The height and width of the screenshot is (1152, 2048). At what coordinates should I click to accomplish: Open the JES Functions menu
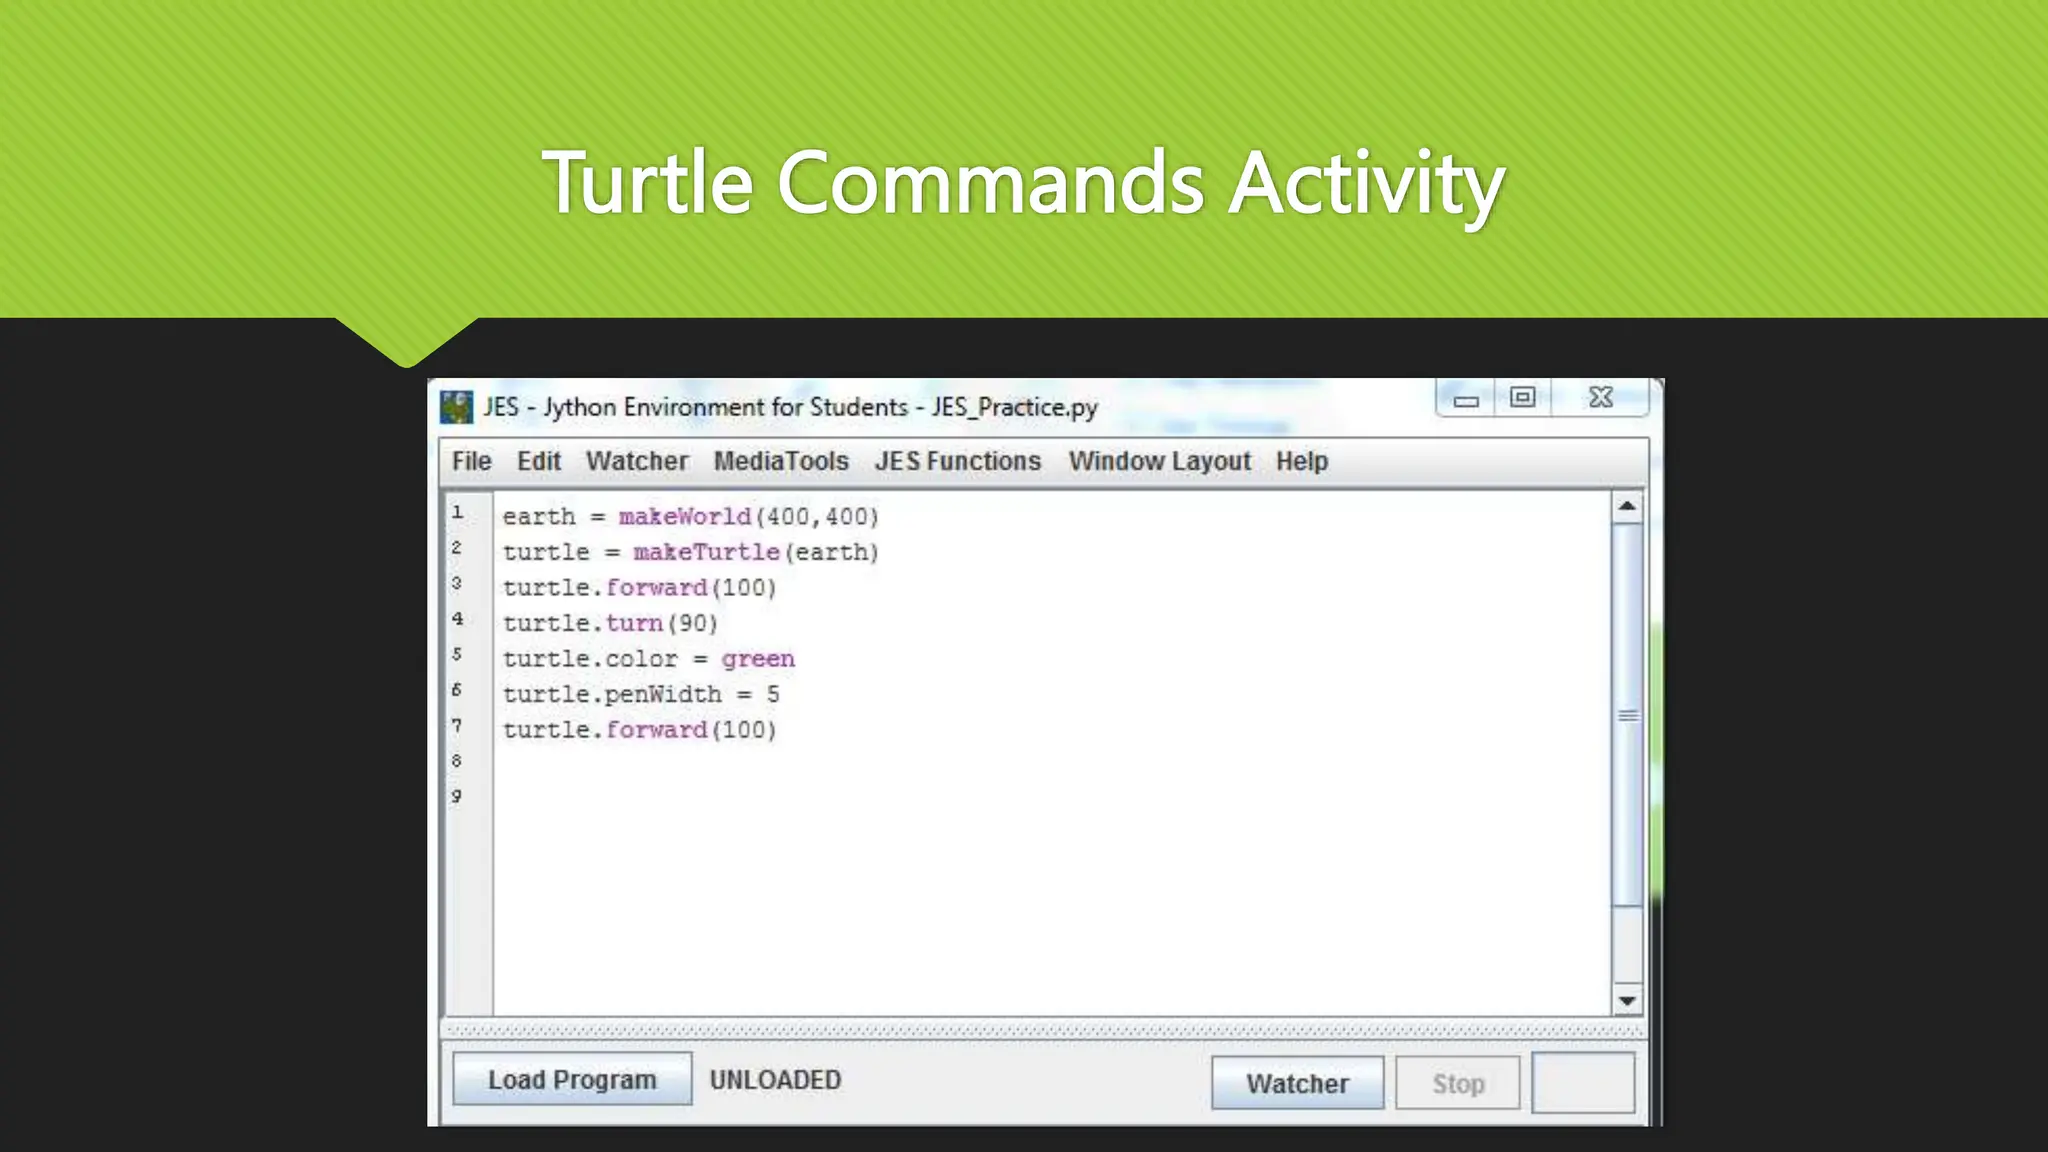tap(958, 461)
